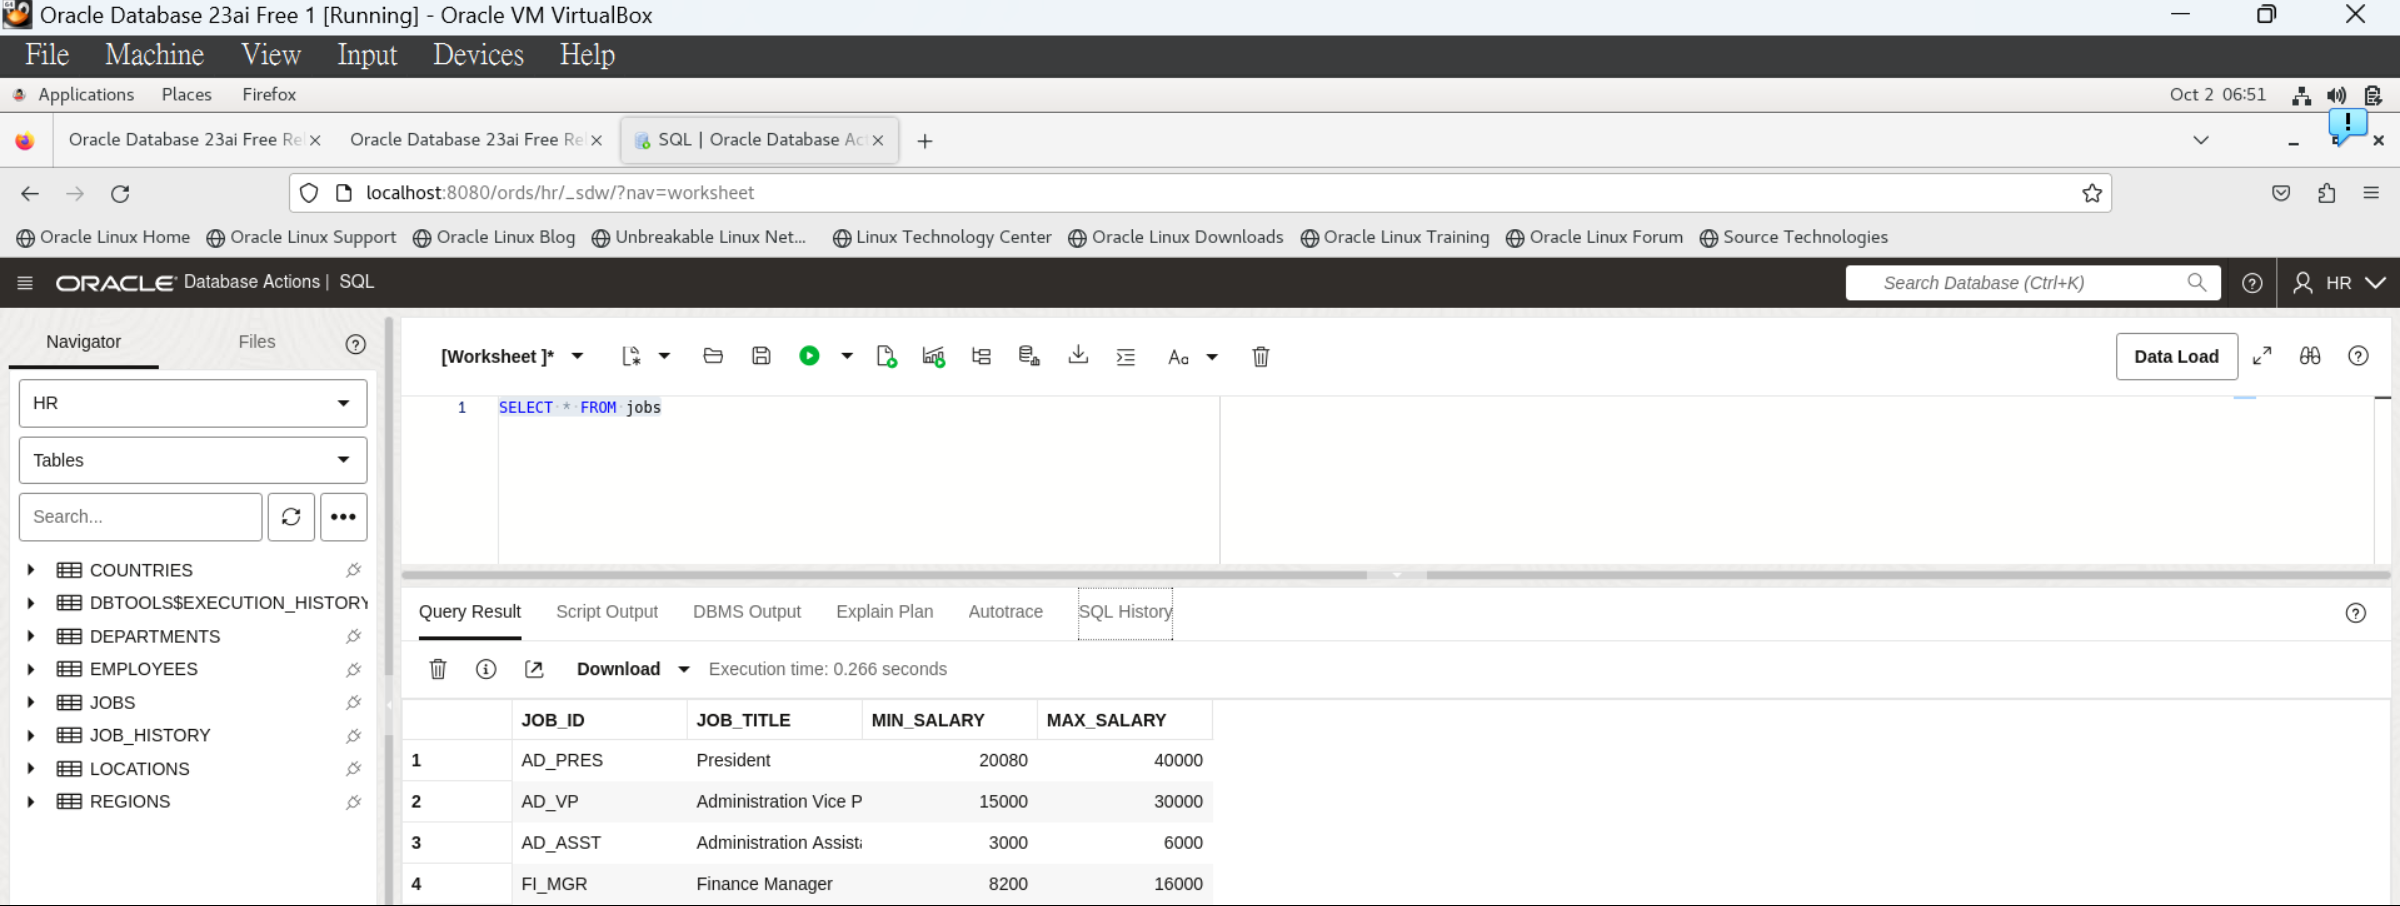Viewport: 2400px width, 906px height.
Task: Open the HR user menu
Action: click(x=2339, y=283)
